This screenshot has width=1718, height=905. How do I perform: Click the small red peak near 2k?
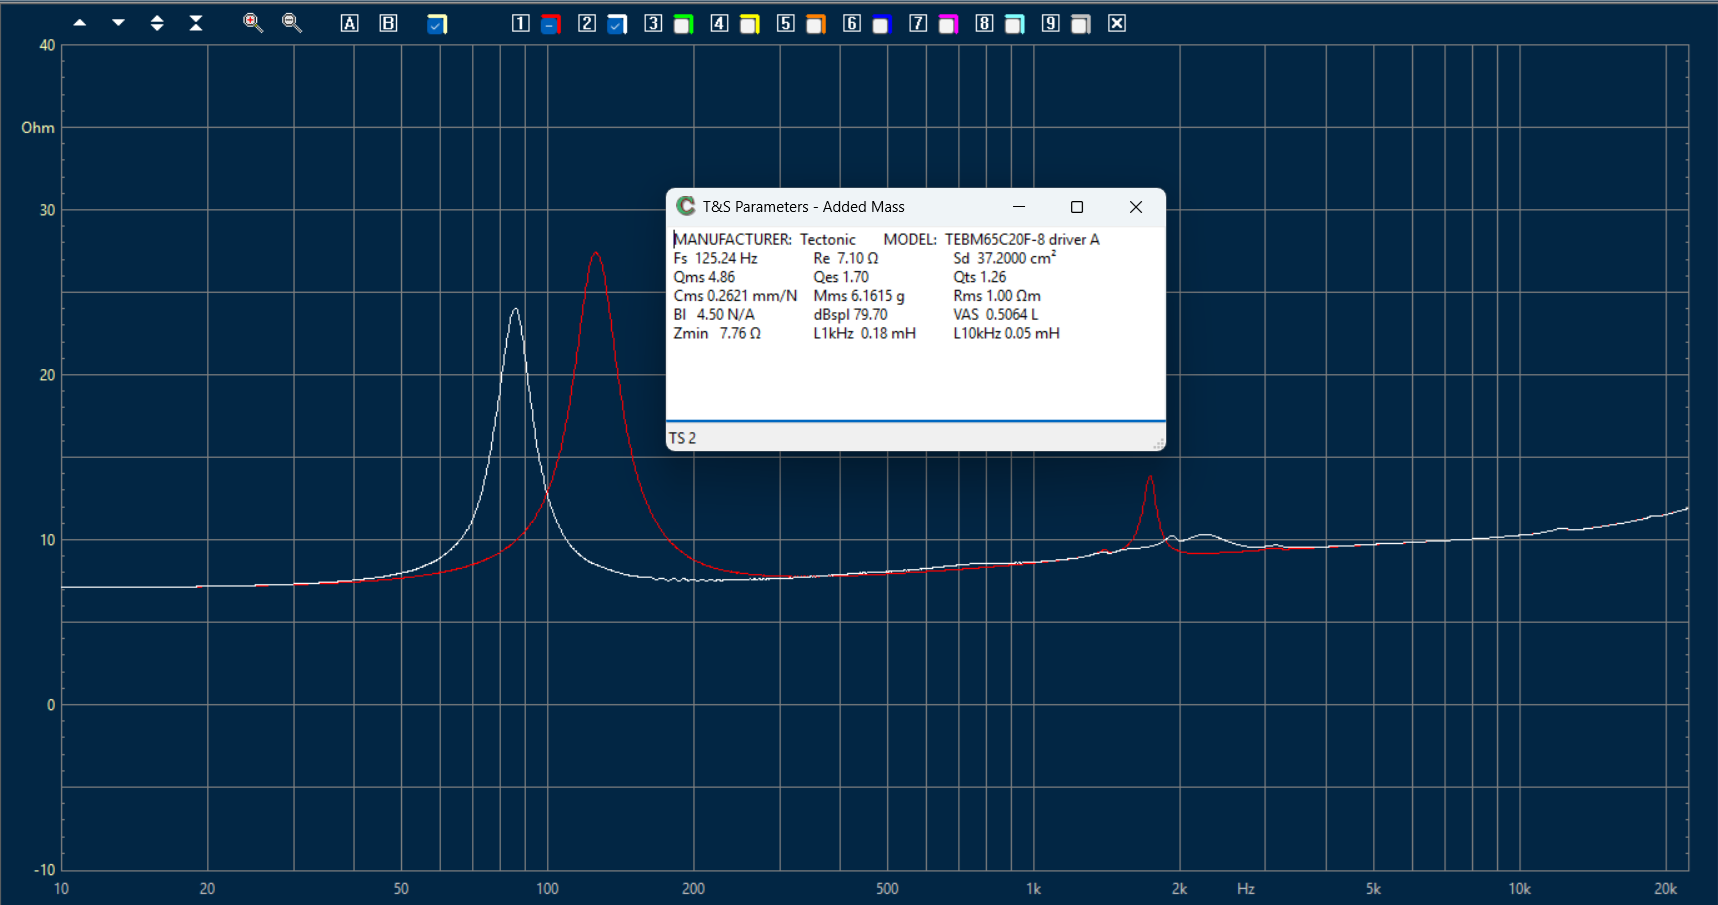point(1150,478)
